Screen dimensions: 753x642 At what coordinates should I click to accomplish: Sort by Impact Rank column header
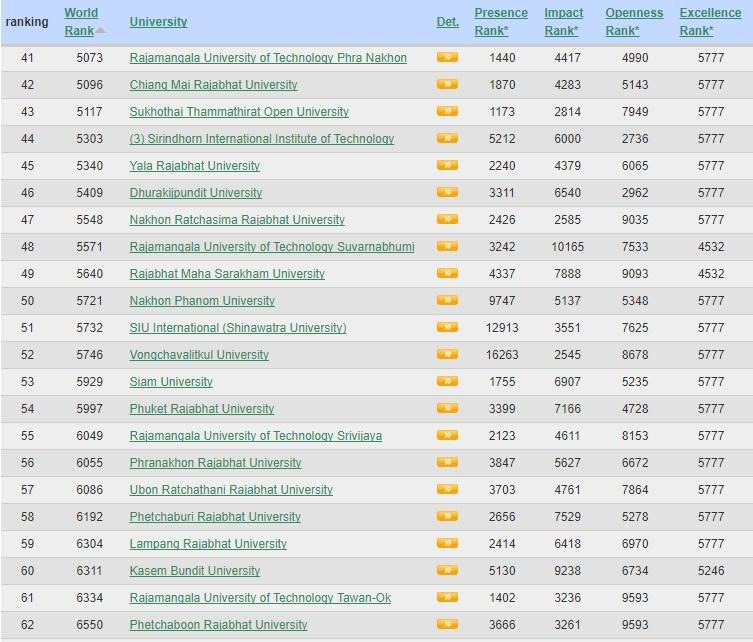click(563, 22)
